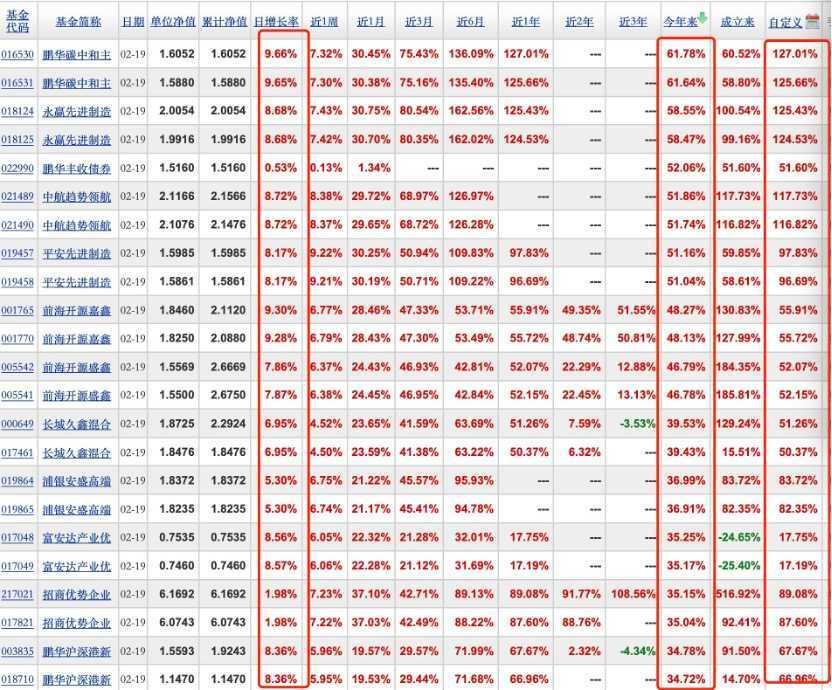
Task: Open 永赢先进制造 name in row 018124
Action: pos(77,111)
